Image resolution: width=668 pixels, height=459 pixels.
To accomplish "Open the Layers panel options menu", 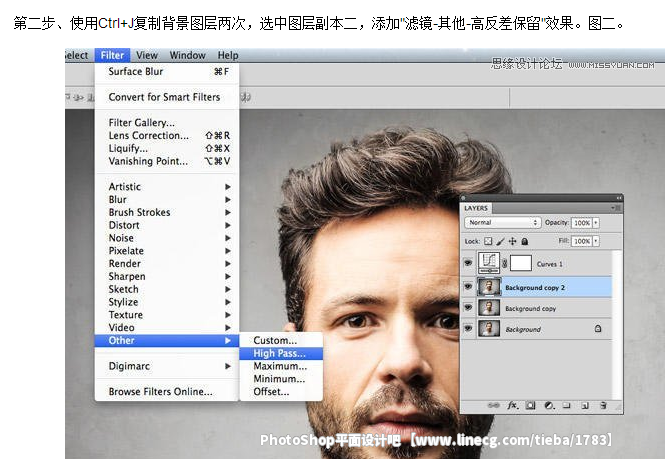I will pos(616,208).
